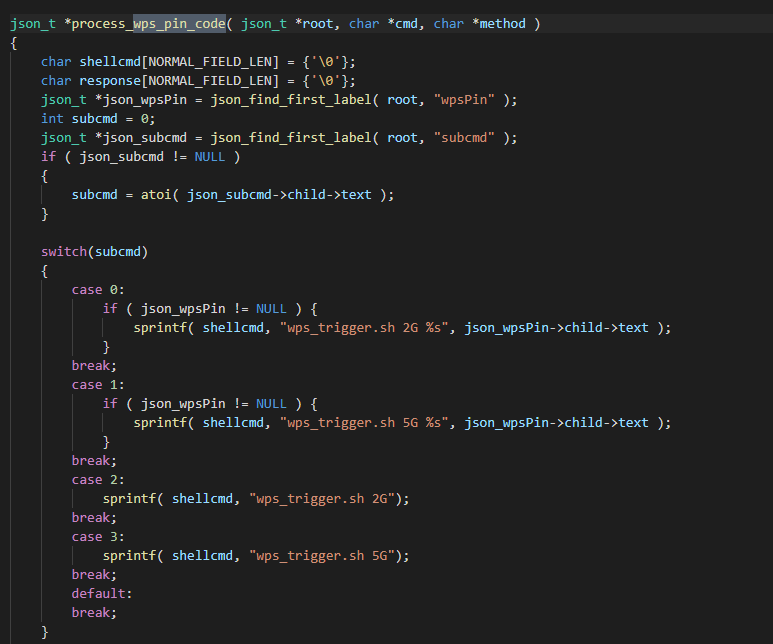Click the "subcmd" string literal
The width and height of the screenshot is (773, 644).
point(464,138)
